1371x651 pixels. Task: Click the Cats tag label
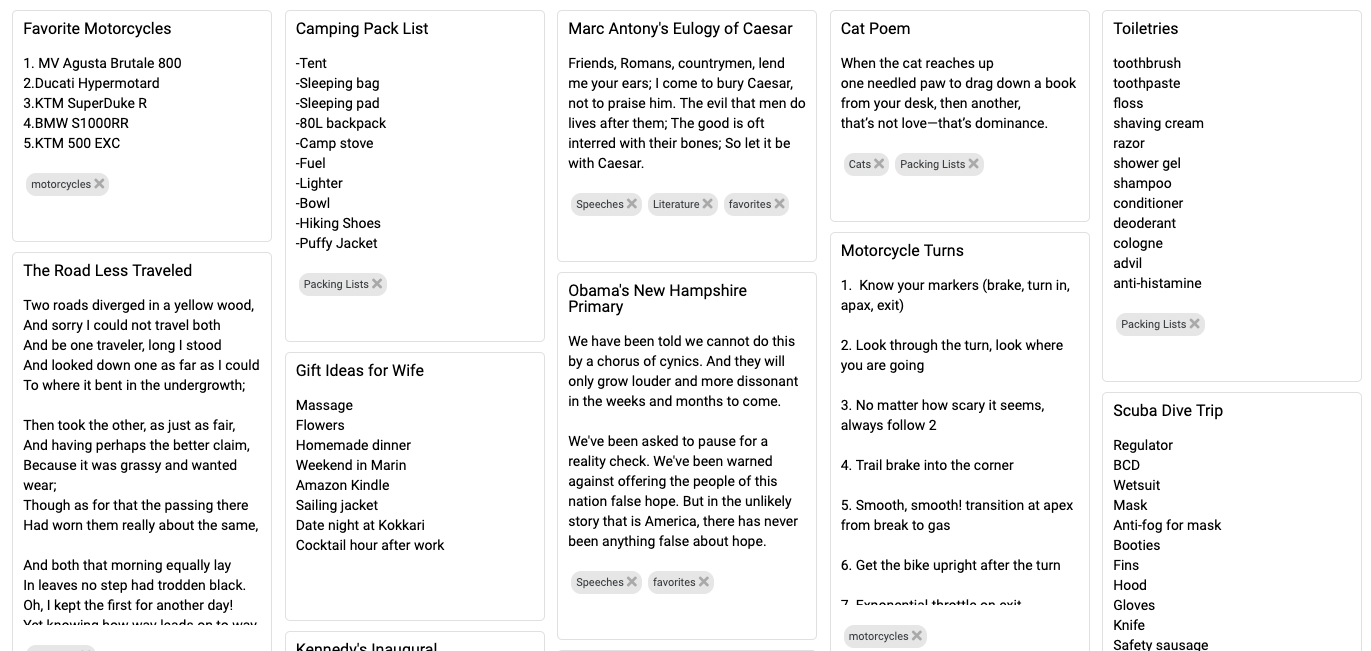coord(860,164)
